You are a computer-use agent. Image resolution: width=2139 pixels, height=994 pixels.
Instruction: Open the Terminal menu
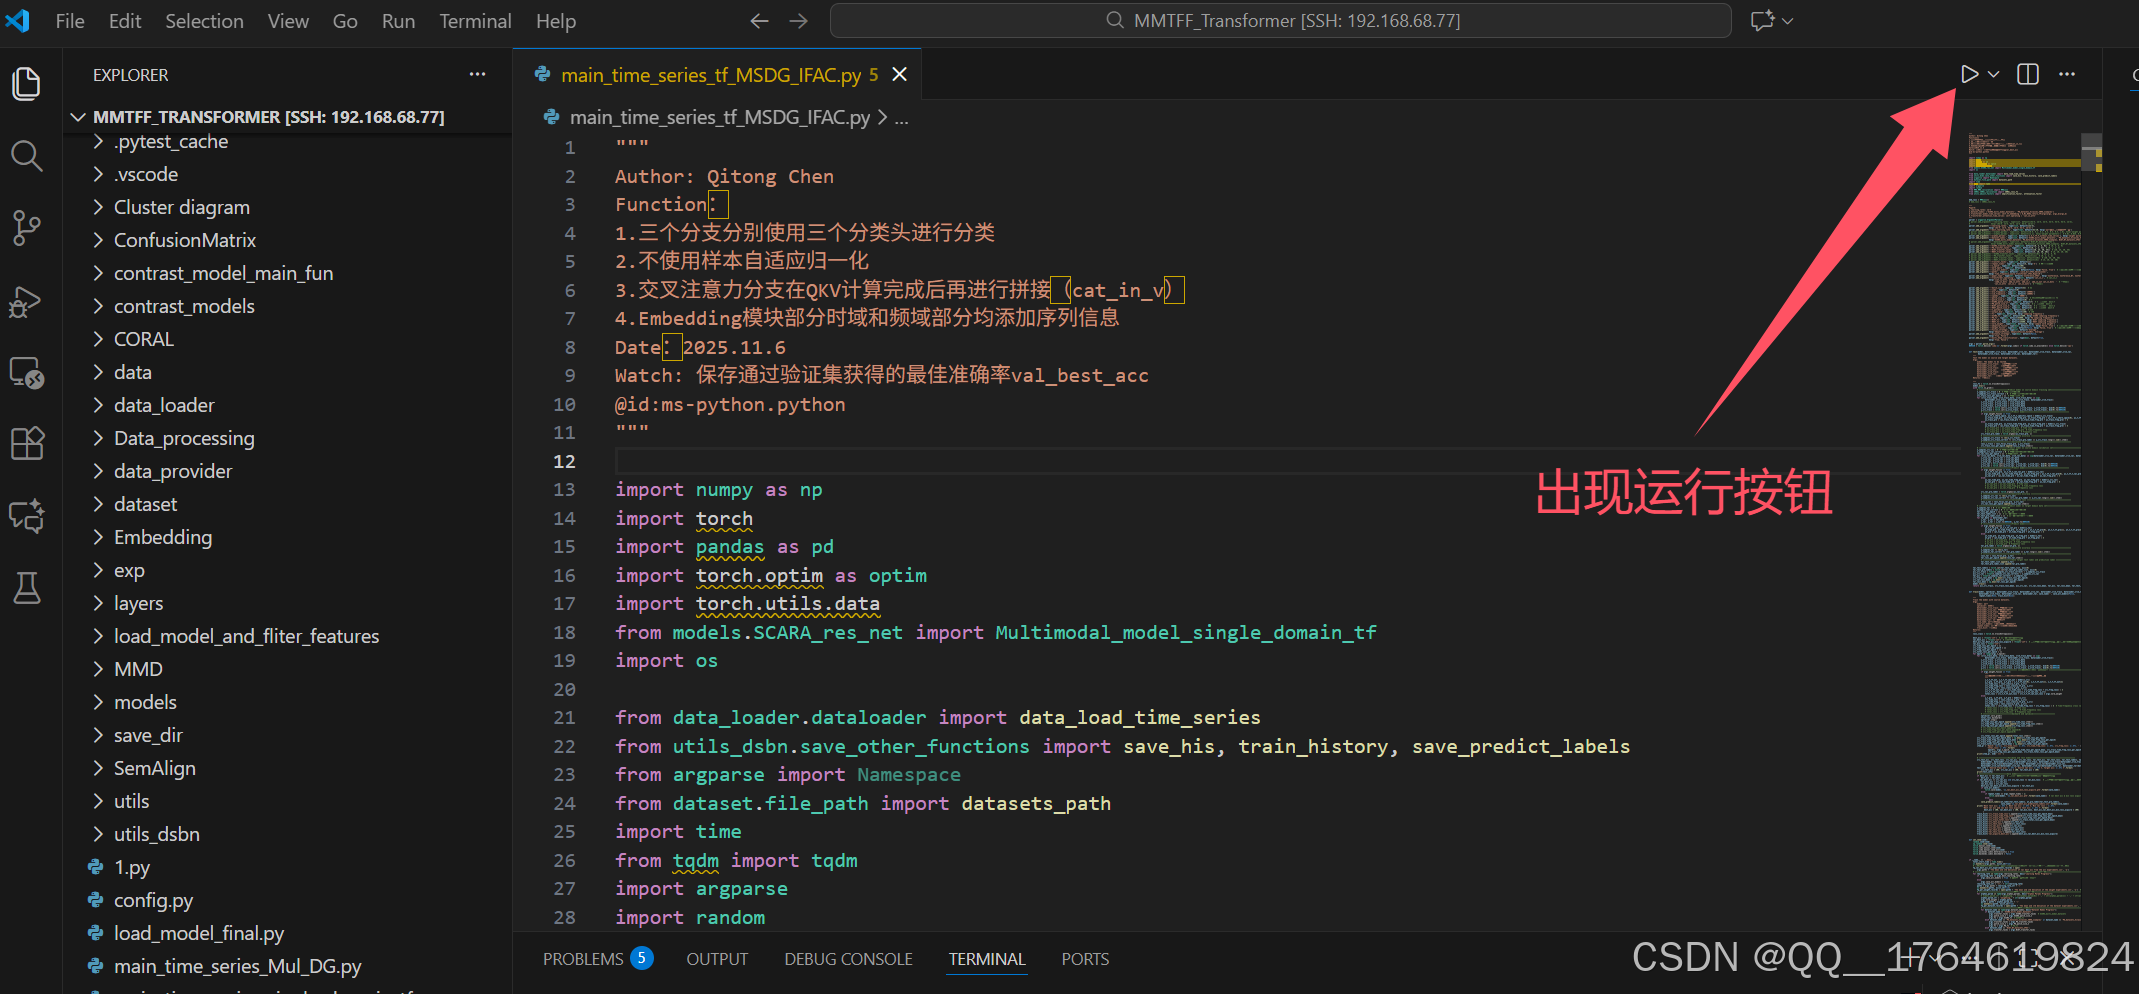tap(475, 21)
